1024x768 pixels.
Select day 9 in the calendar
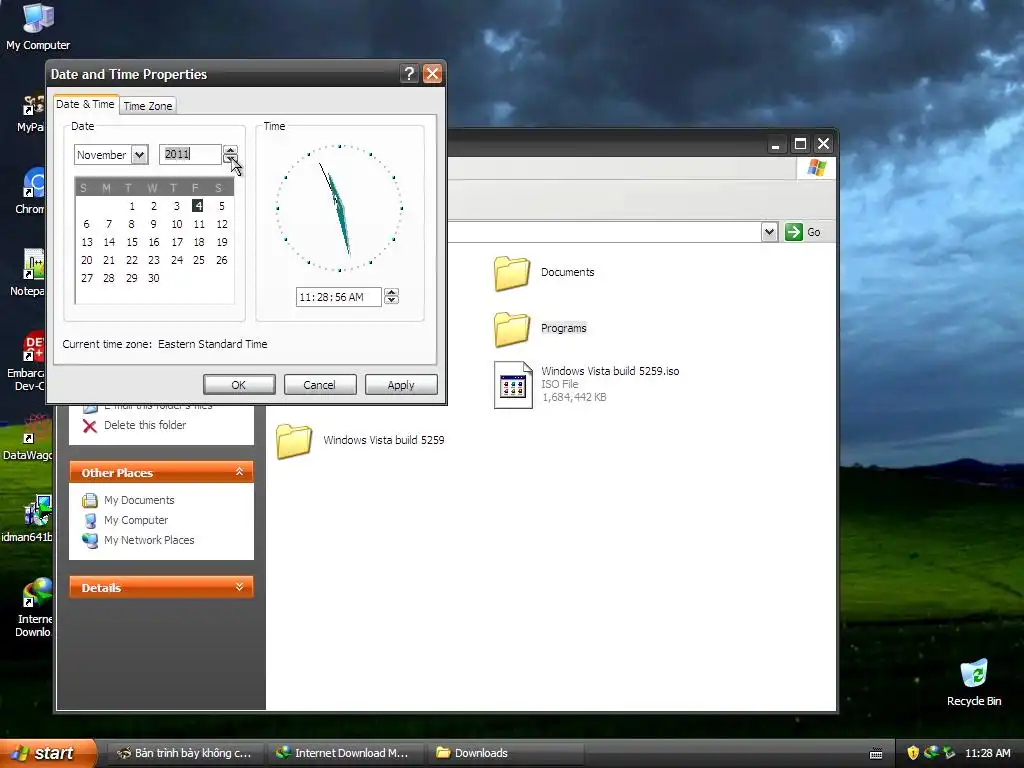click(x=153, y=224)
